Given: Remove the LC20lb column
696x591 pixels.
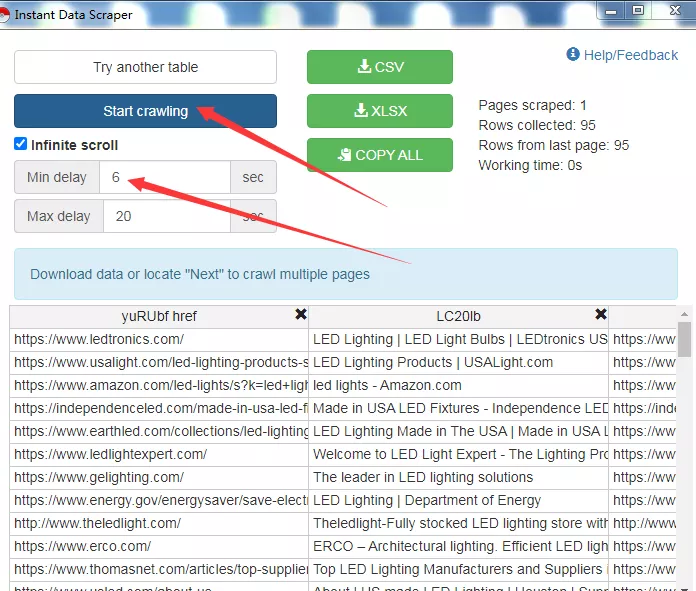Looking at the screenshot, I should pos(601,314).
